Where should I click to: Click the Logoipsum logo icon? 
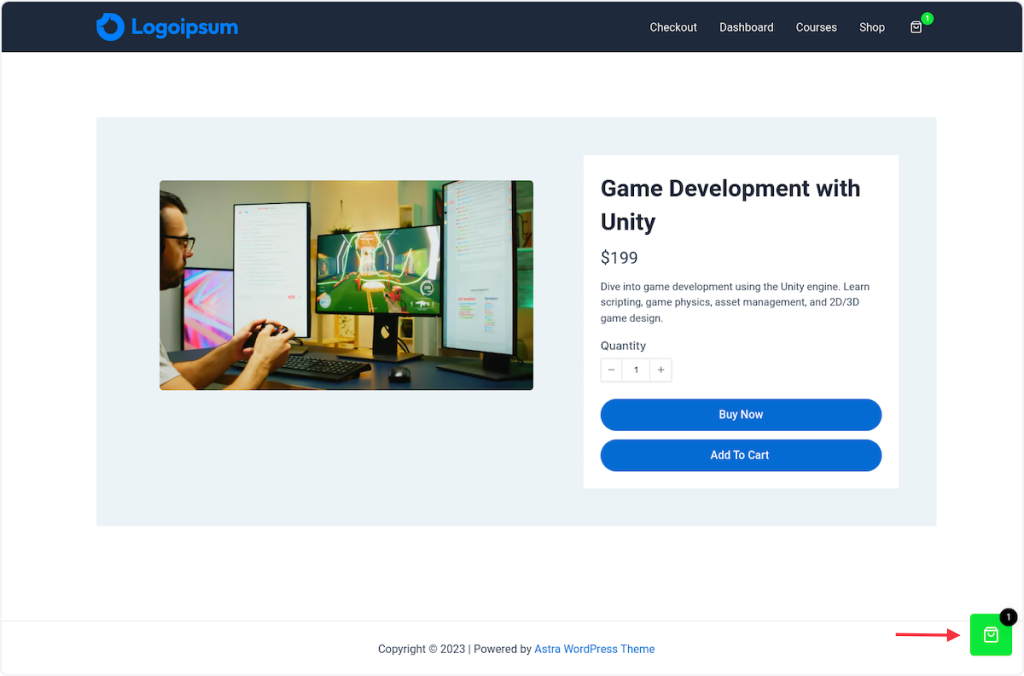pos(110,27)
